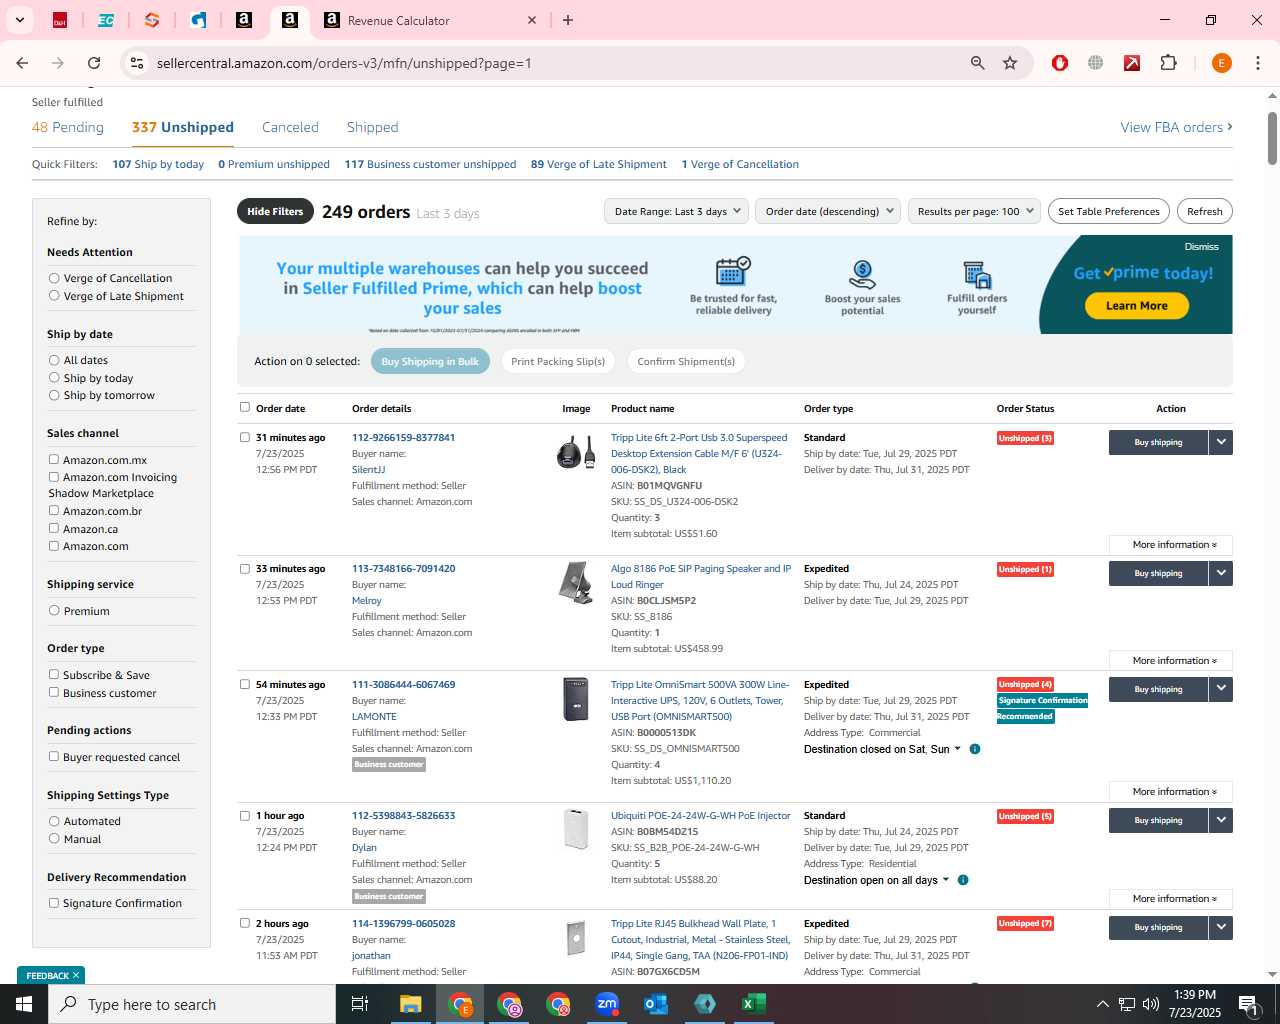
Task: Select Ship by tomorrow radio option
Action: (54, 395)
